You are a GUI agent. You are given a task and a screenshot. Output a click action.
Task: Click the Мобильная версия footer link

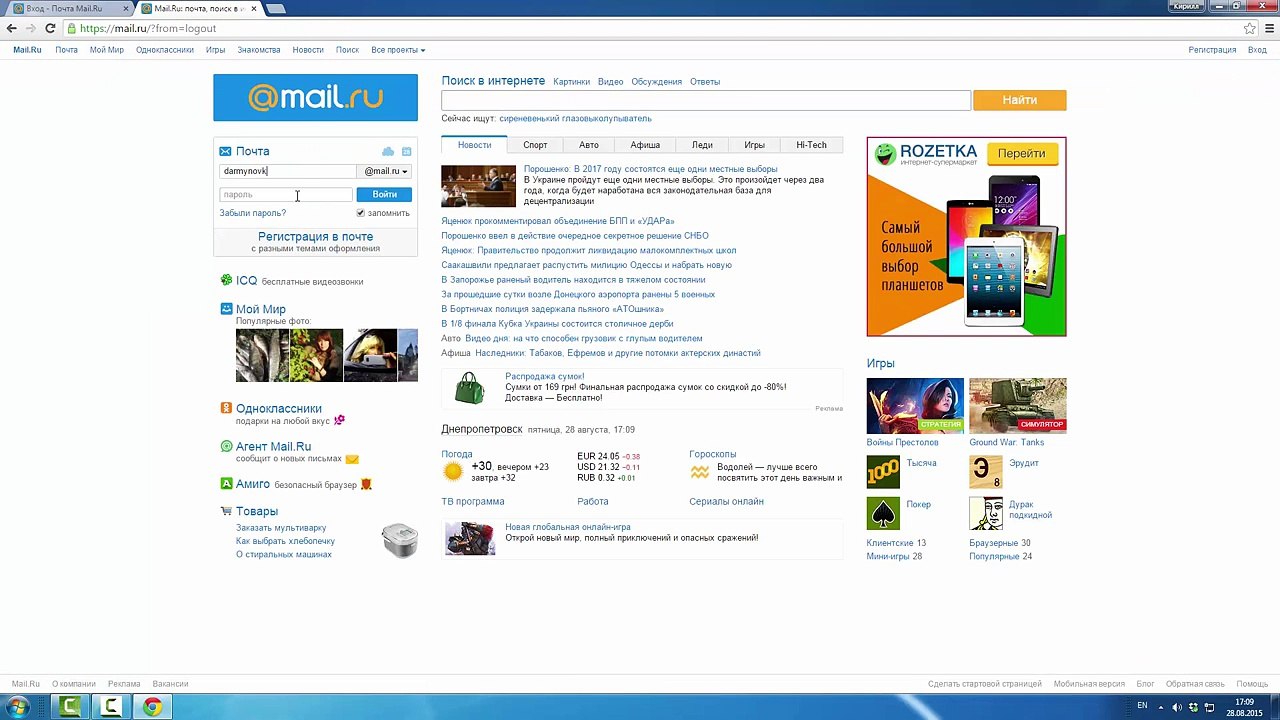pyautogui.click(x=1089, y=684)
